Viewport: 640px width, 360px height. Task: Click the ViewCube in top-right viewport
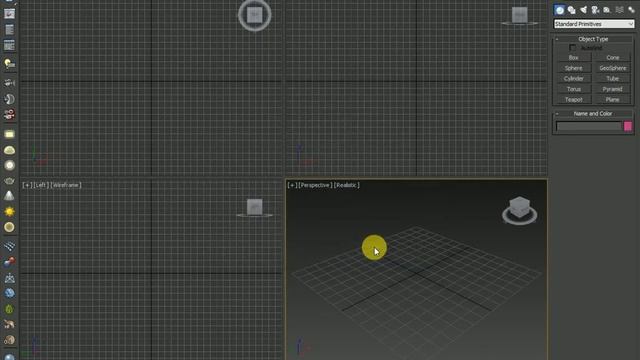point(520,16)
